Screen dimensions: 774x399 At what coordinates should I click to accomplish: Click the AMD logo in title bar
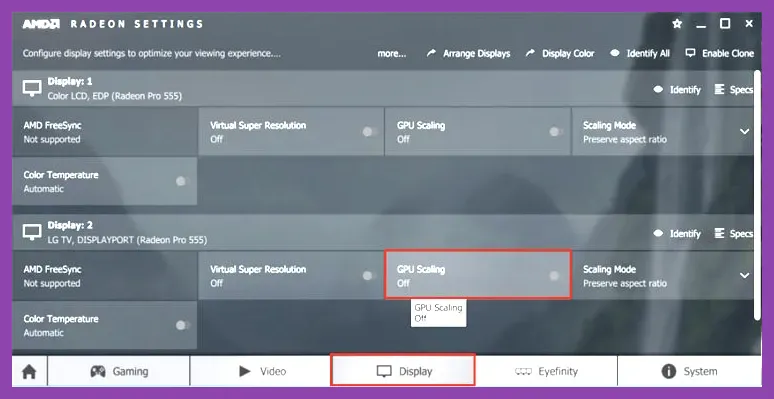click(x=41, y=24)
